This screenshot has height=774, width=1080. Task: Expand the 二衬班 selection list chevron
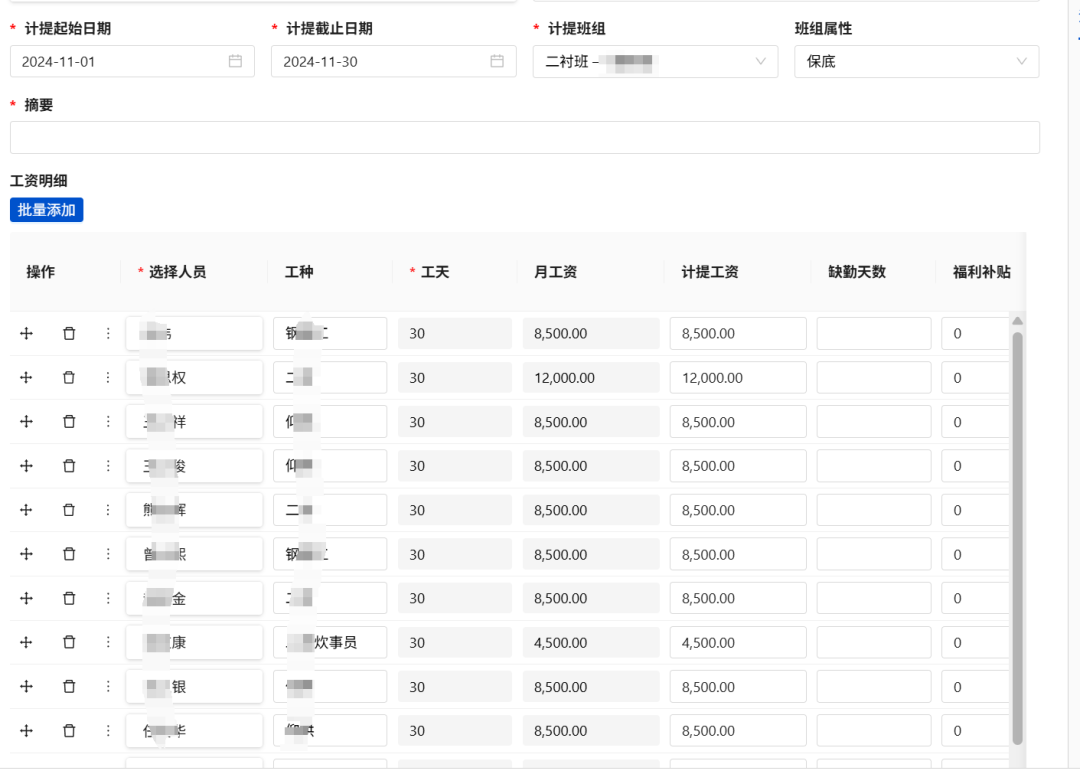pos(764,61)
